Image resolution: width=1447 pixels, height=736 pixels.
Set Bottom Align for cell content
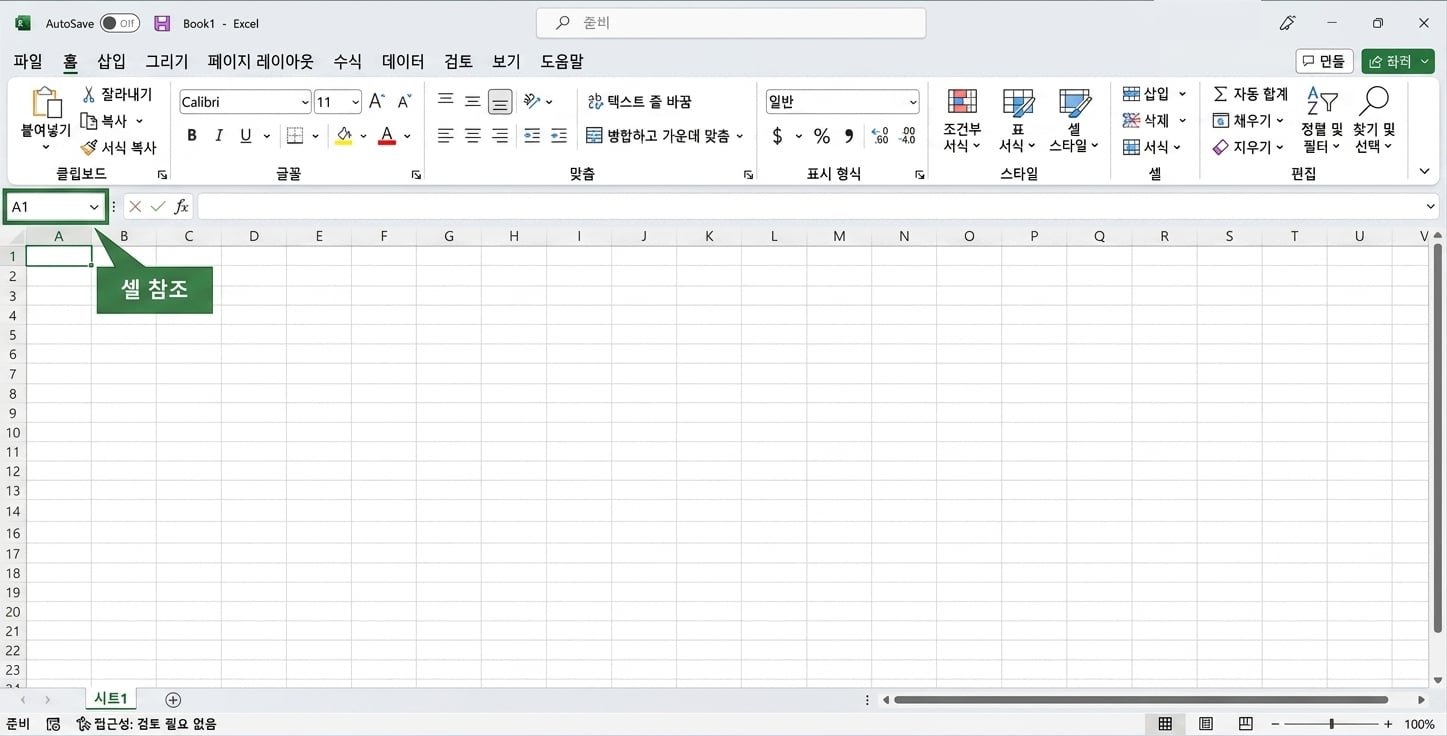coord(500,101)
